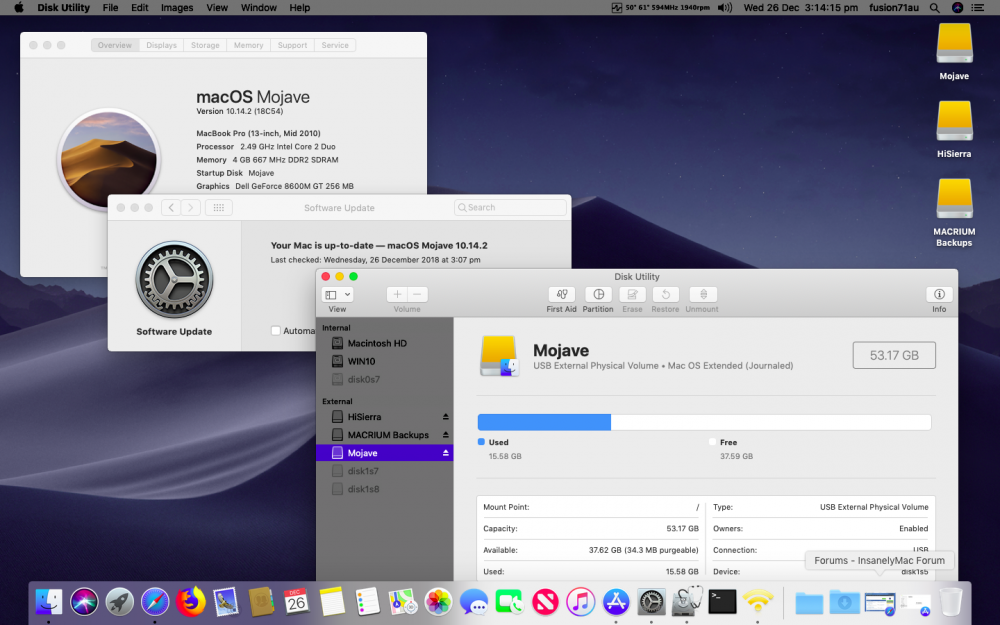1000x625 pixels.
Task: Click the Erase toolbar icon
Action: click(x=632, y=295)
